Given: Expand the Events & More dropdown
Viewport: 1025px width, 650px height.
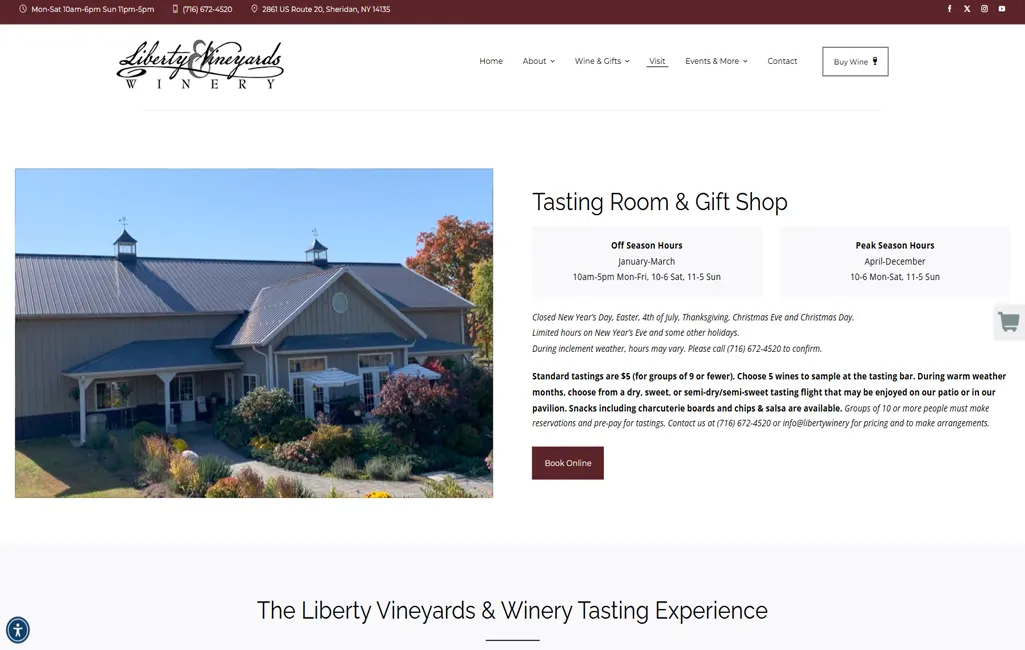Looking at the screenshot, I should pyautogui.click(x=716, y=61).
